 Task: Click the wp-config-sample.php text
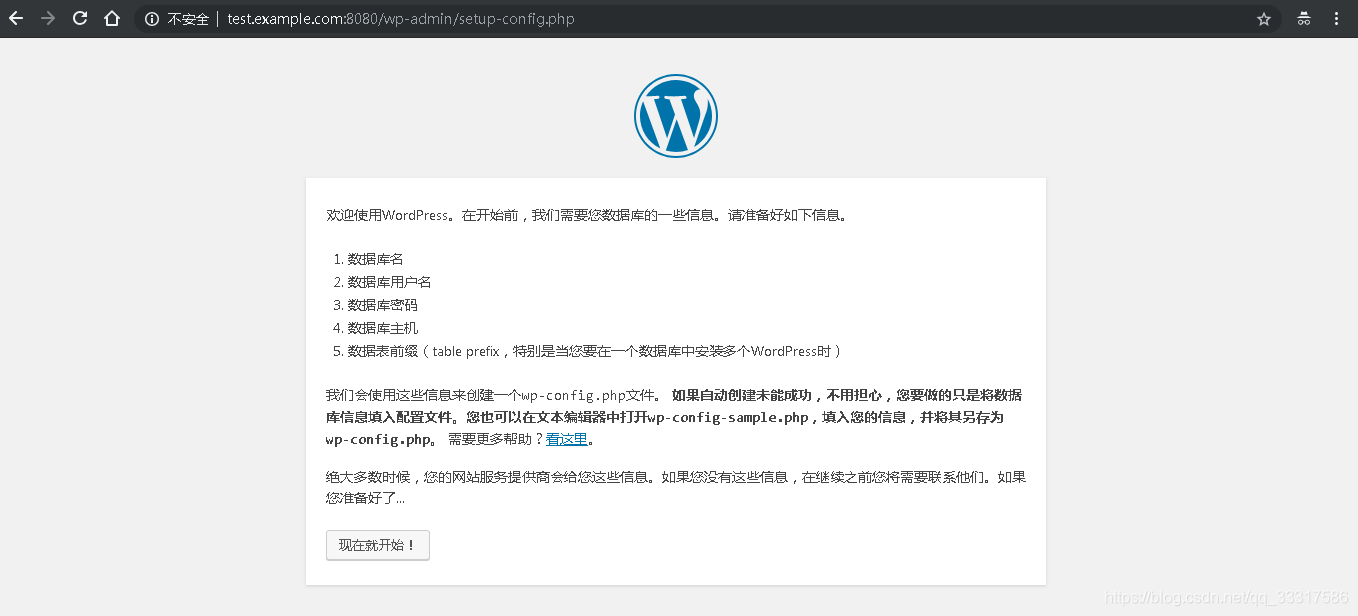coord(728,417)
